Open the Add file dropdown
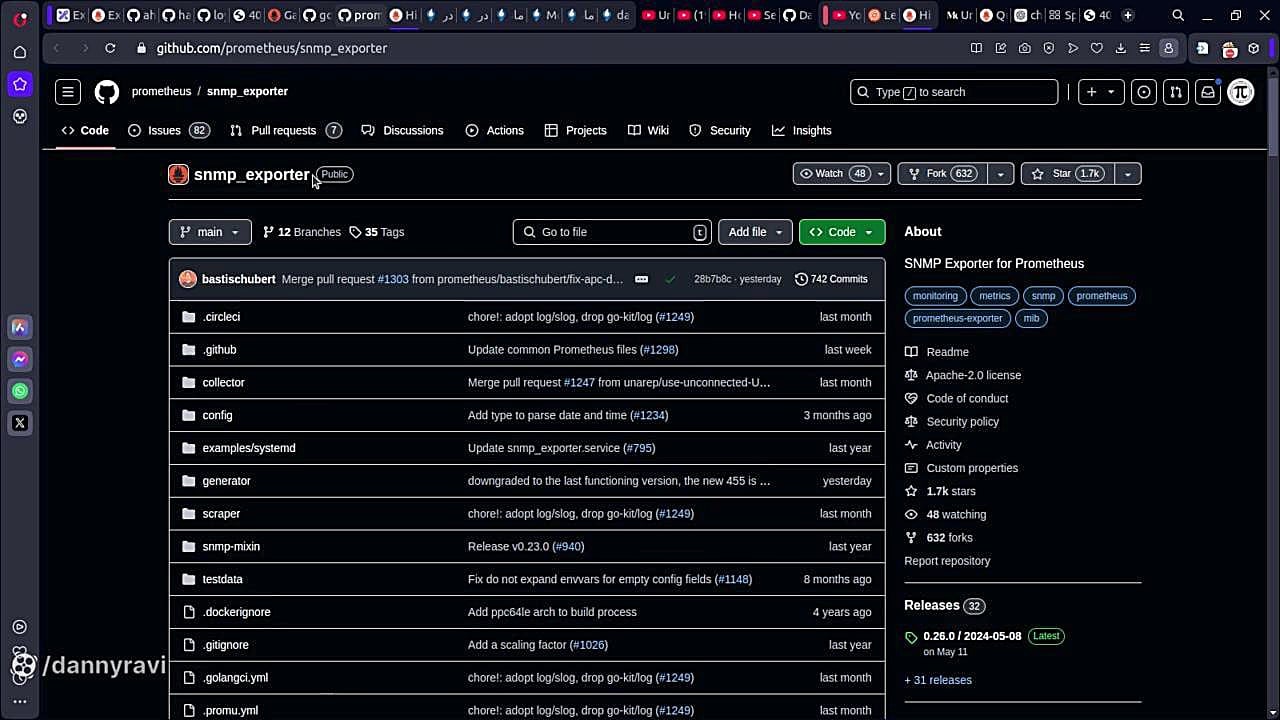Screen dimensions: 1280x720 coord(755,232)
